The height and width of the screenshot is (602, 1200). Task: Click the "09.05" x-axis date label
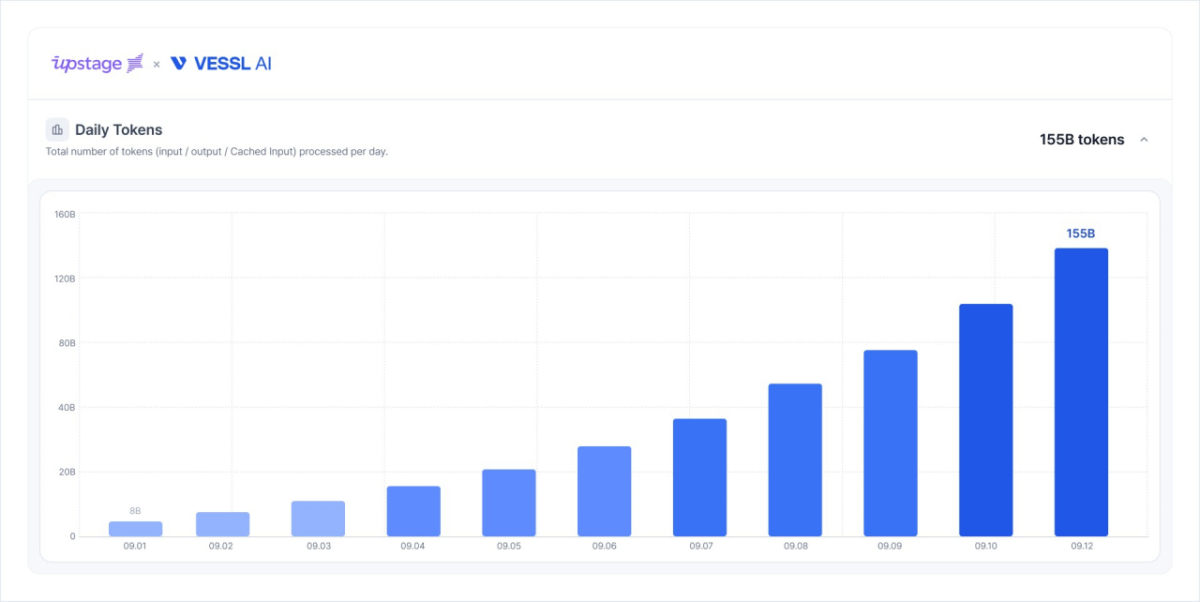pos(509,547)
